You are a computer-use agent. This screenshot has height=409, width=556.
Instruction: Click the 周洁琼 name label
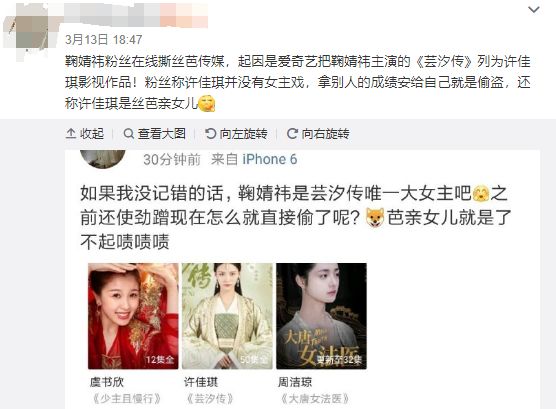pyautogui.click(x=295, y=382)
